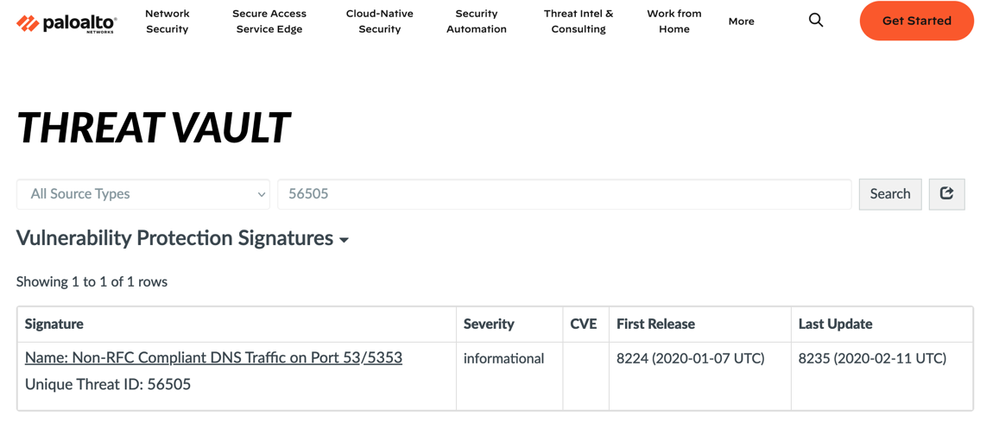Click the First Release column header

(x=655, y=324)
